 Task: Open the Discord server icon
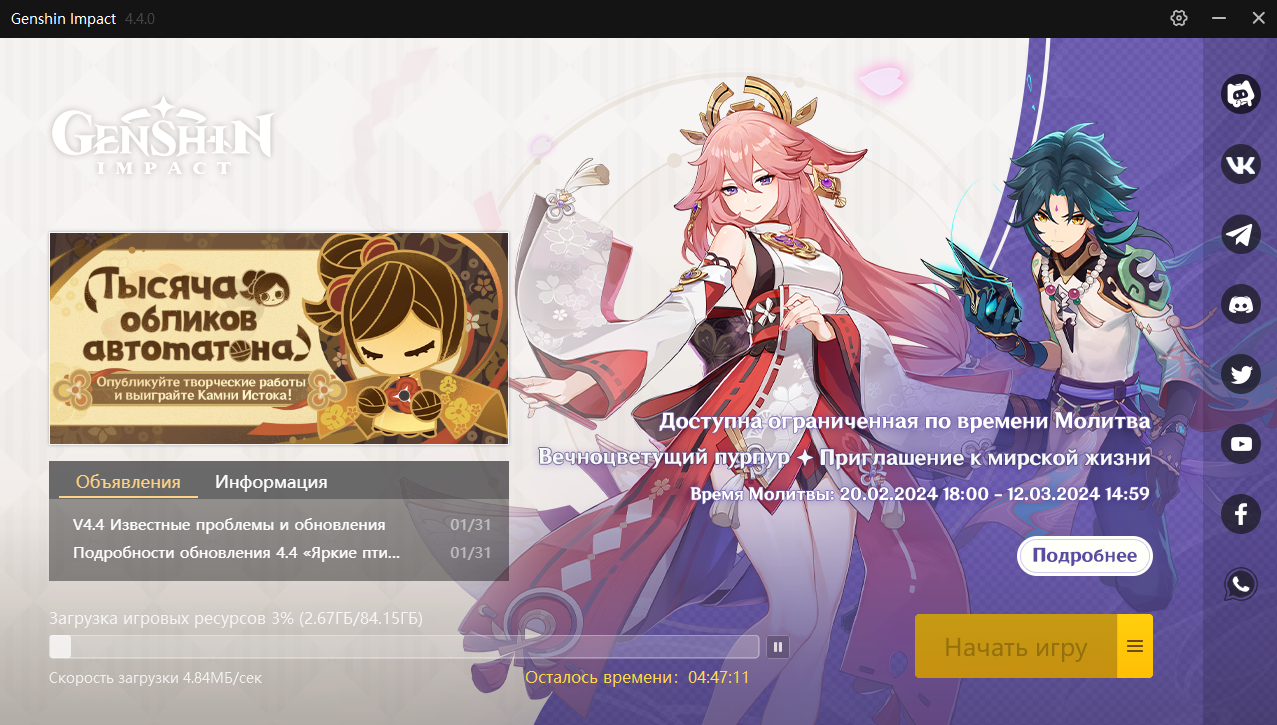tap(1241, 304)
